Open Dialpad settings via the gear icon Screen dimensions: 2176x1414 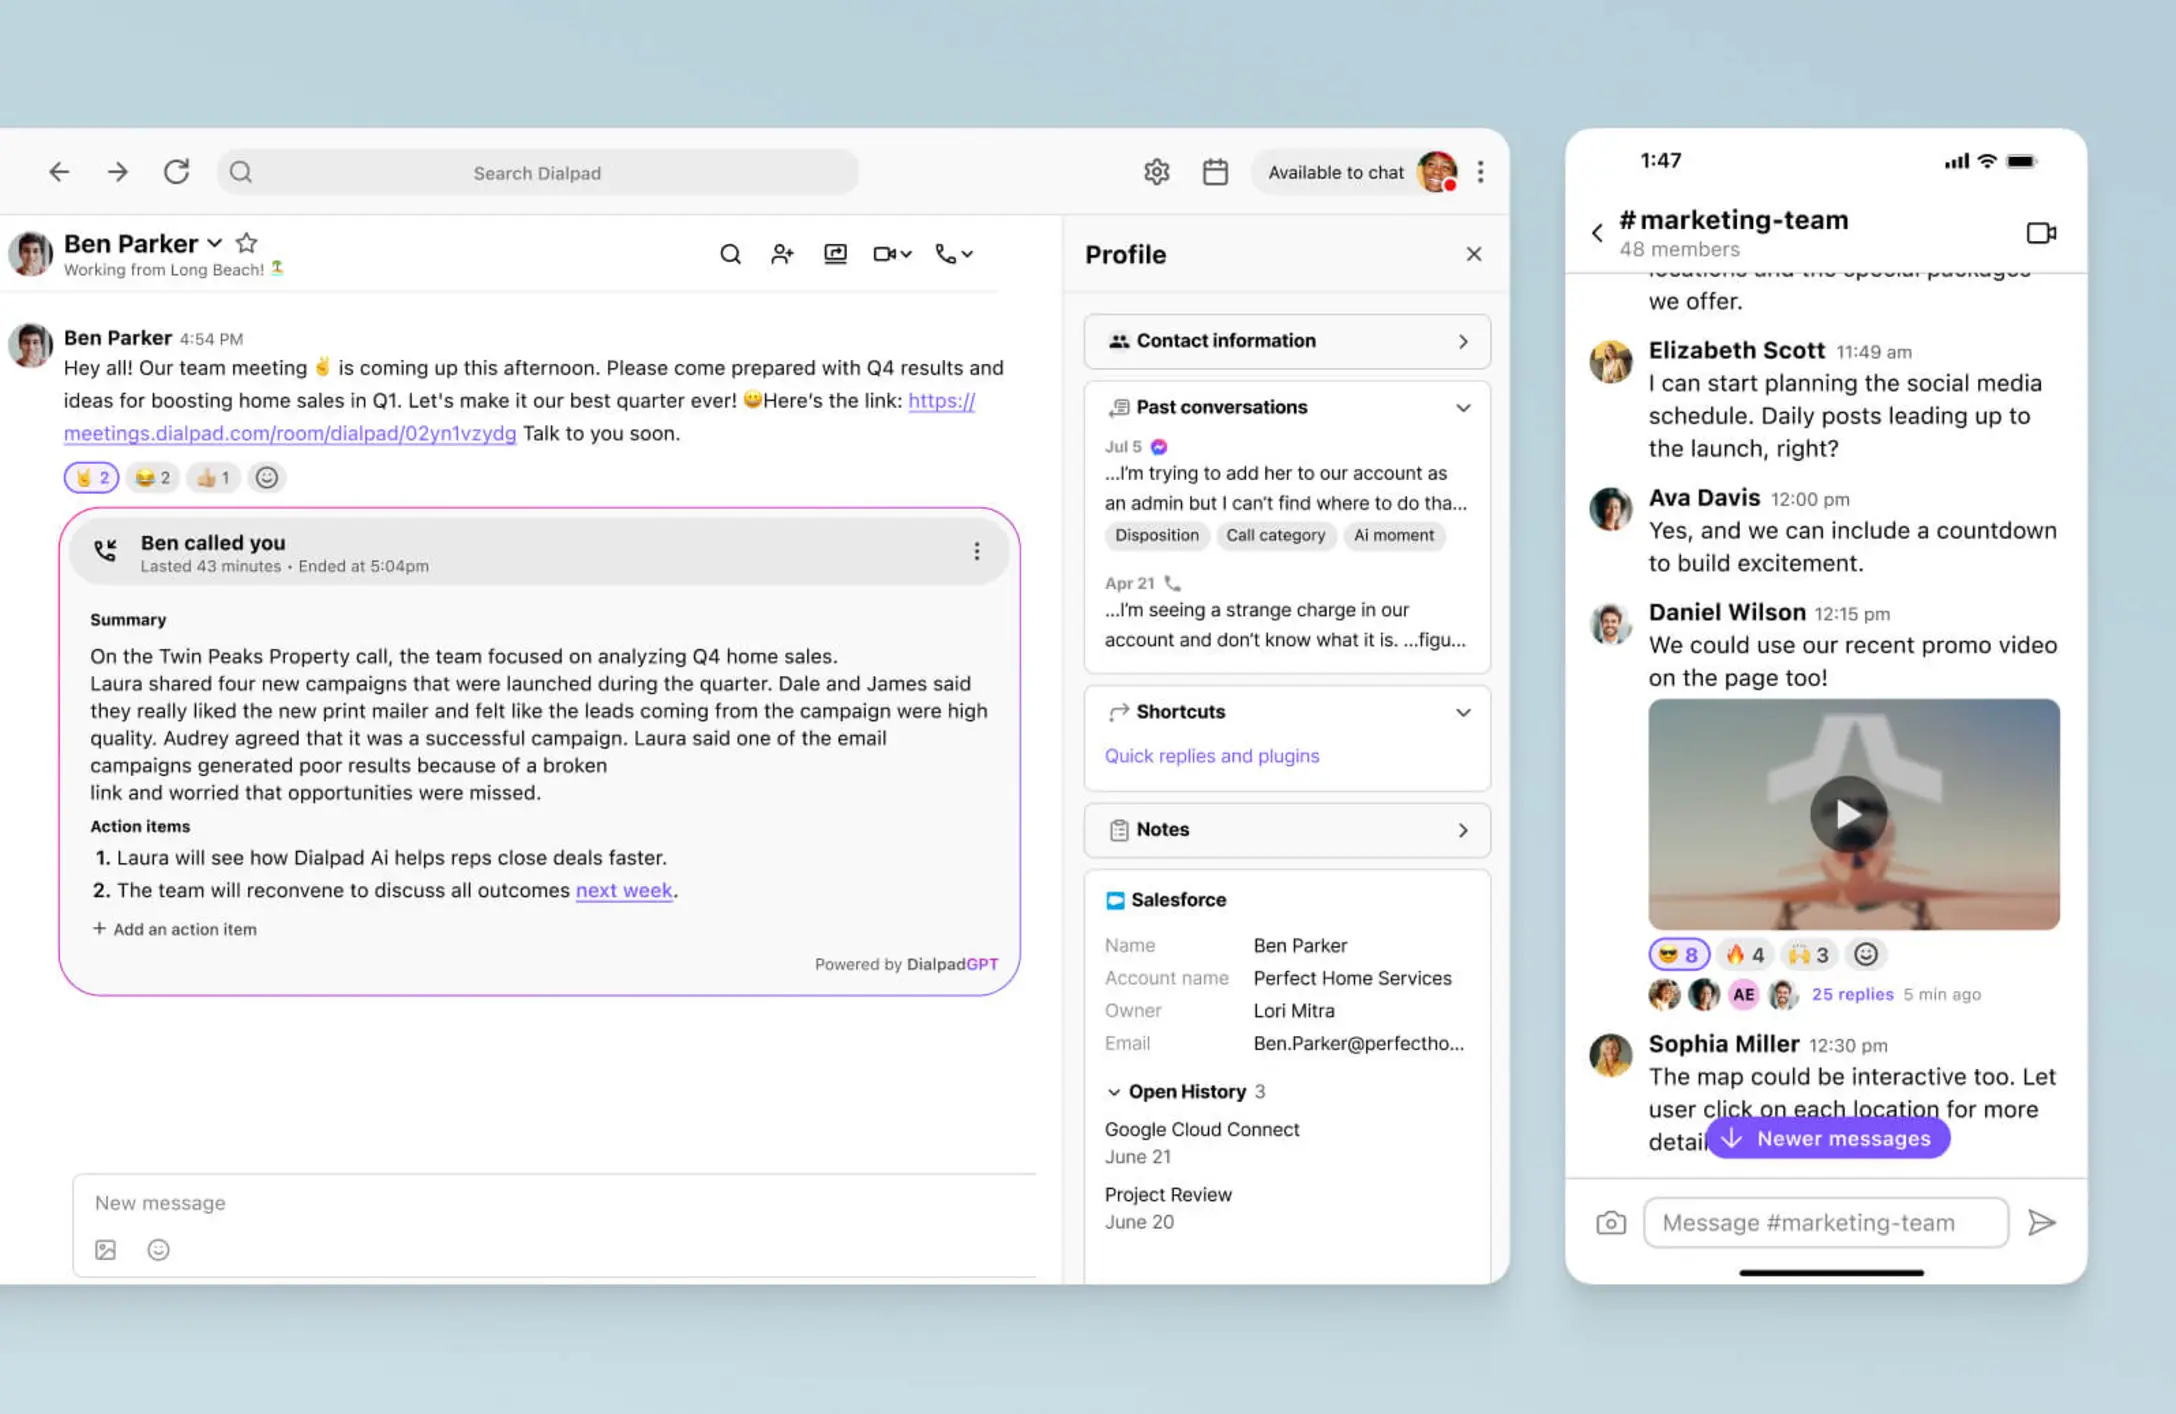point(1156,171)
